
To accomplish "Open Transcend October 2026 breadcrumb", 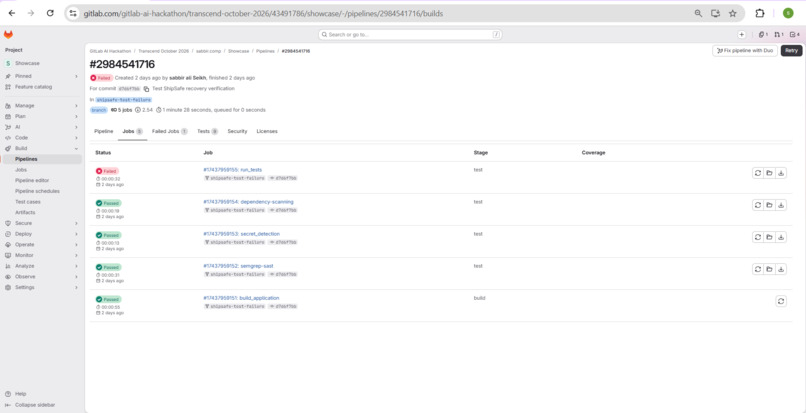I will [x=163, y=51].
